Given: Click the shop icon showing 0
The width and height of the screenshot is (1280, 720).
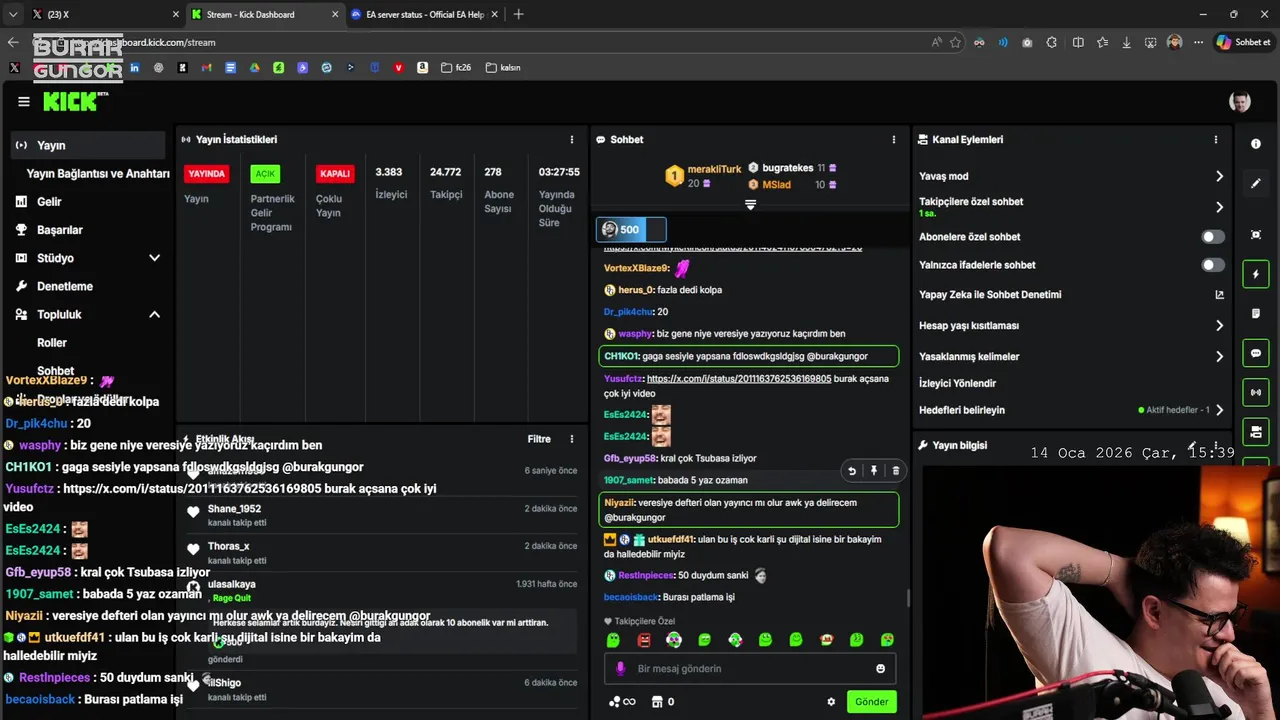Looking at the screenshot, I should 662,702.
